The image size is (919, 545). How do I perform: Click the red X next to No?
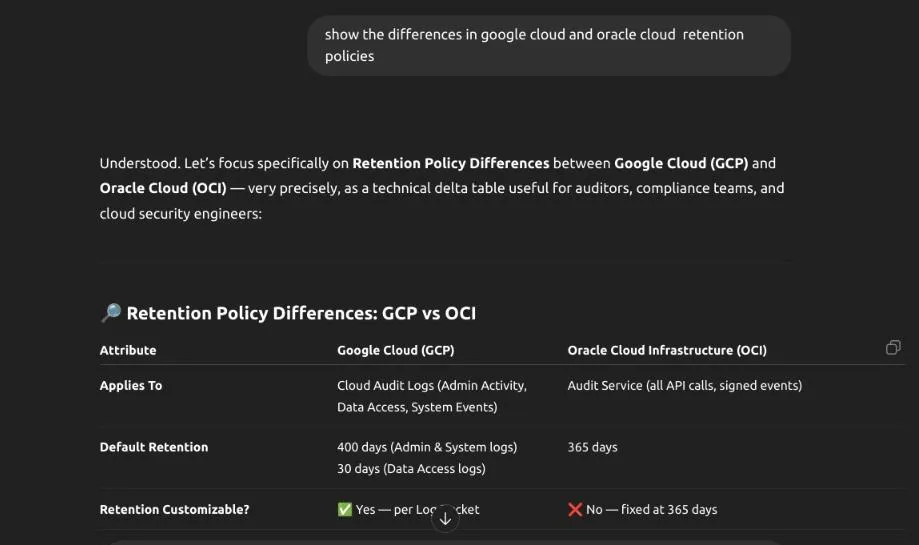575,509
